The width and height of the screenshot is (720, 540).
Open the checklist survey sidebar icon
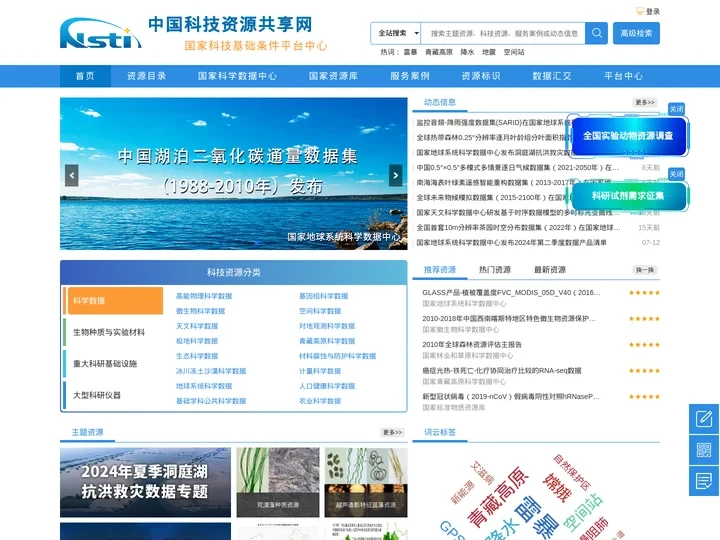[x=704, y=481]
